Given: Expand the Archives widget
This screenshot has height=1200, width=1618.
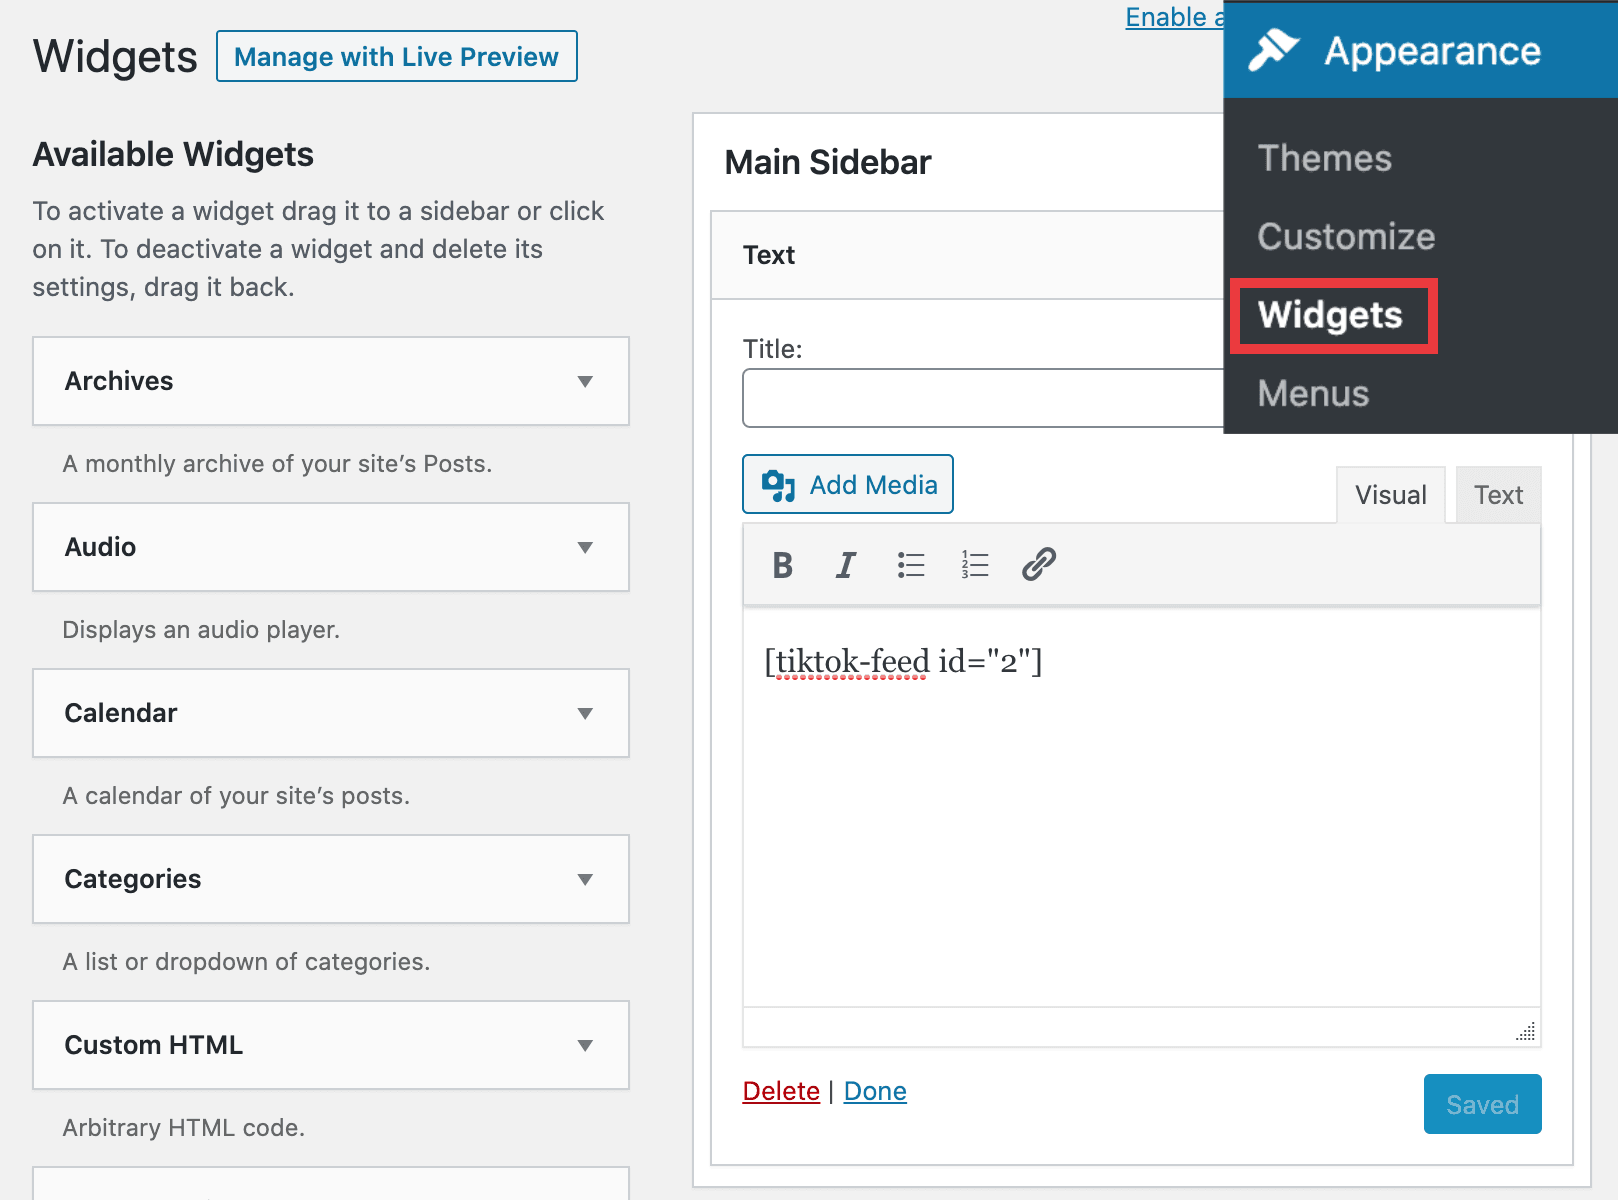Looking at the screenshot, I should pos(585,381).
